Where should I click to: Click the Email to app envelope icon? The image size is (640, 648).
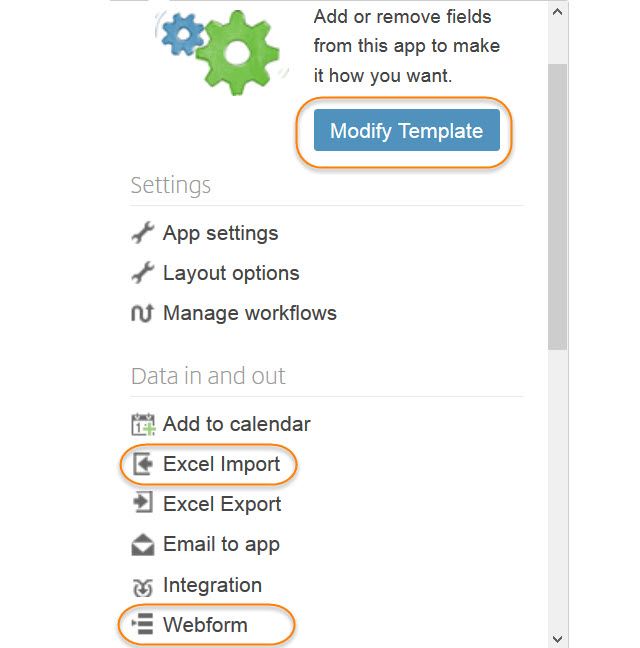143,545
